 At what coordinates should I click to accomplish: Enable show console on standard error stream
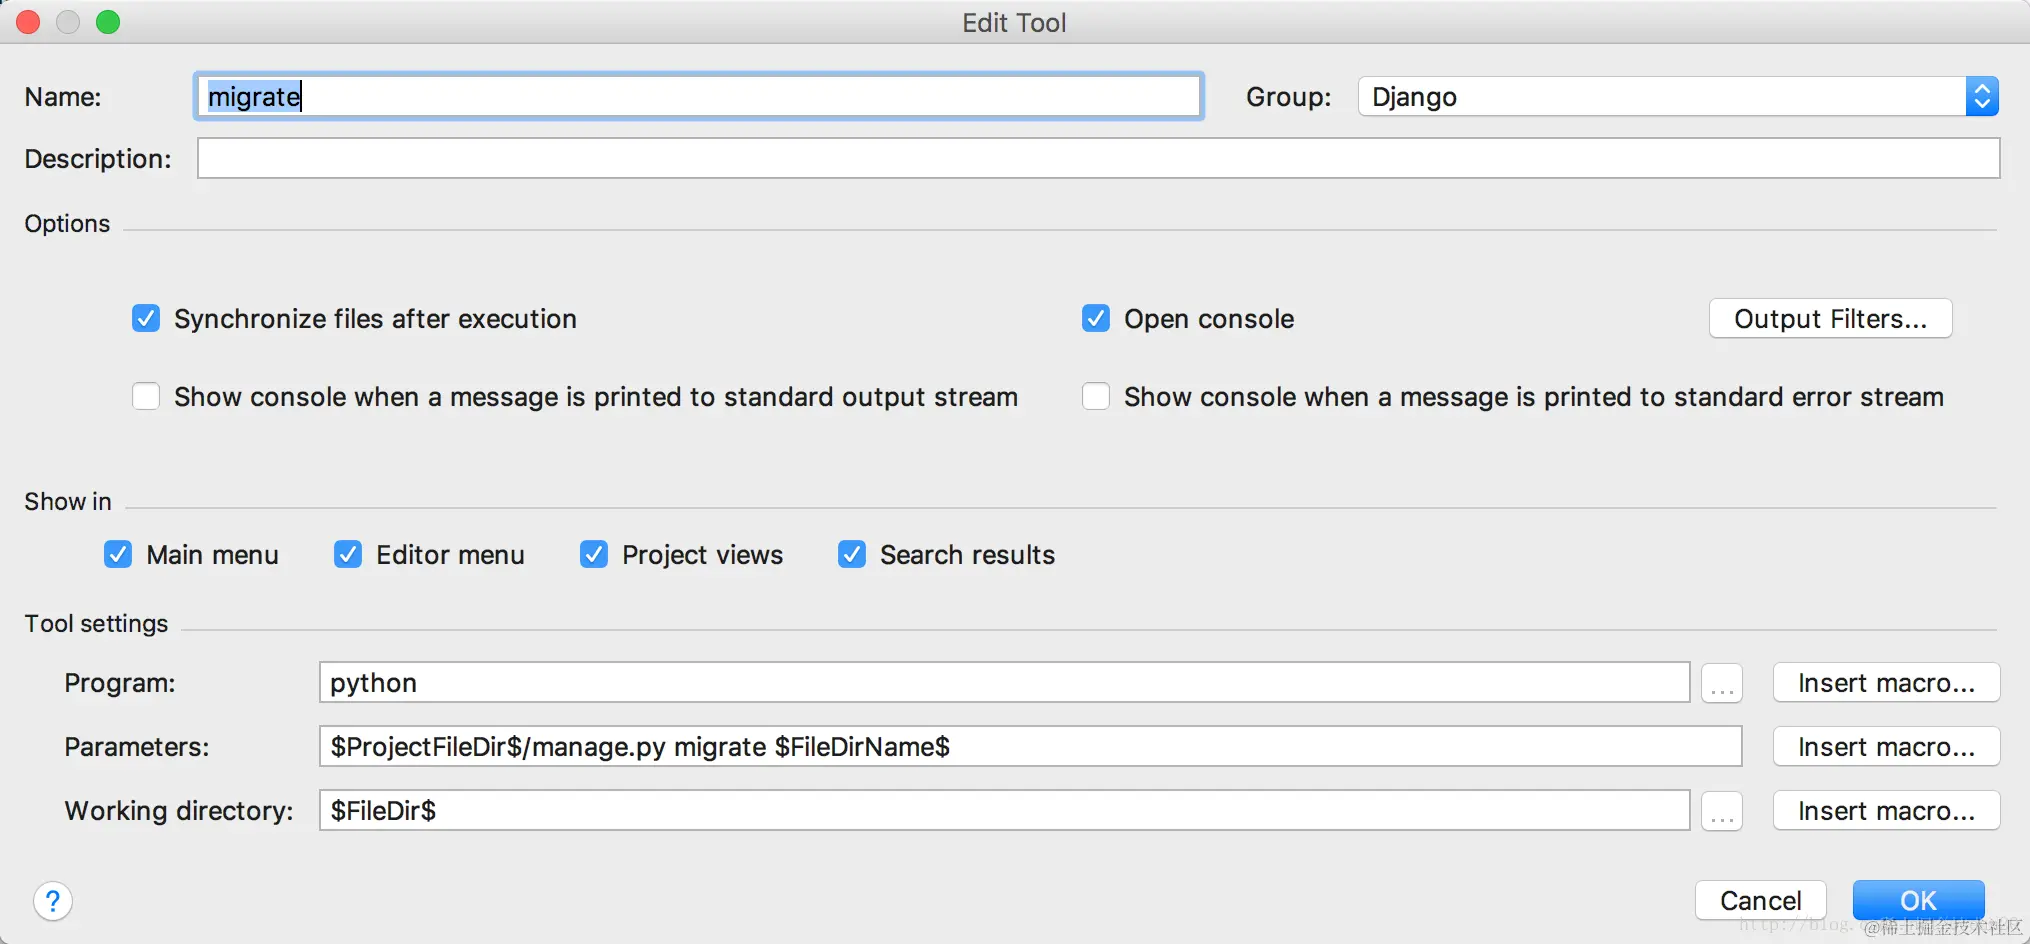click(x=1096, y=397)
